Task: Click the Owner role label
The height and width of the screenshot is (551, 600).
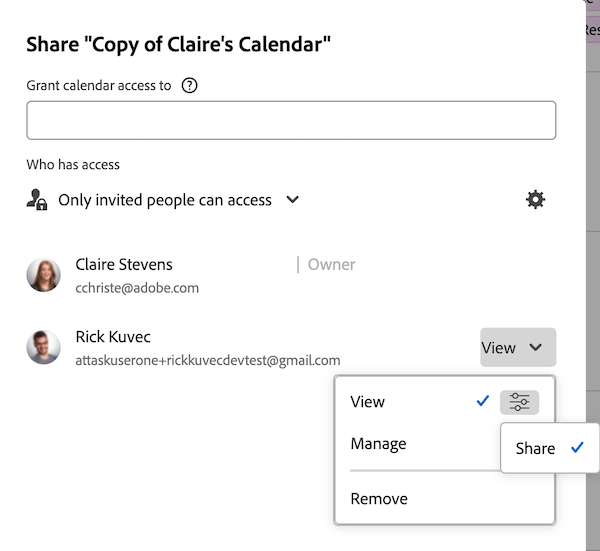Action: 331,265
